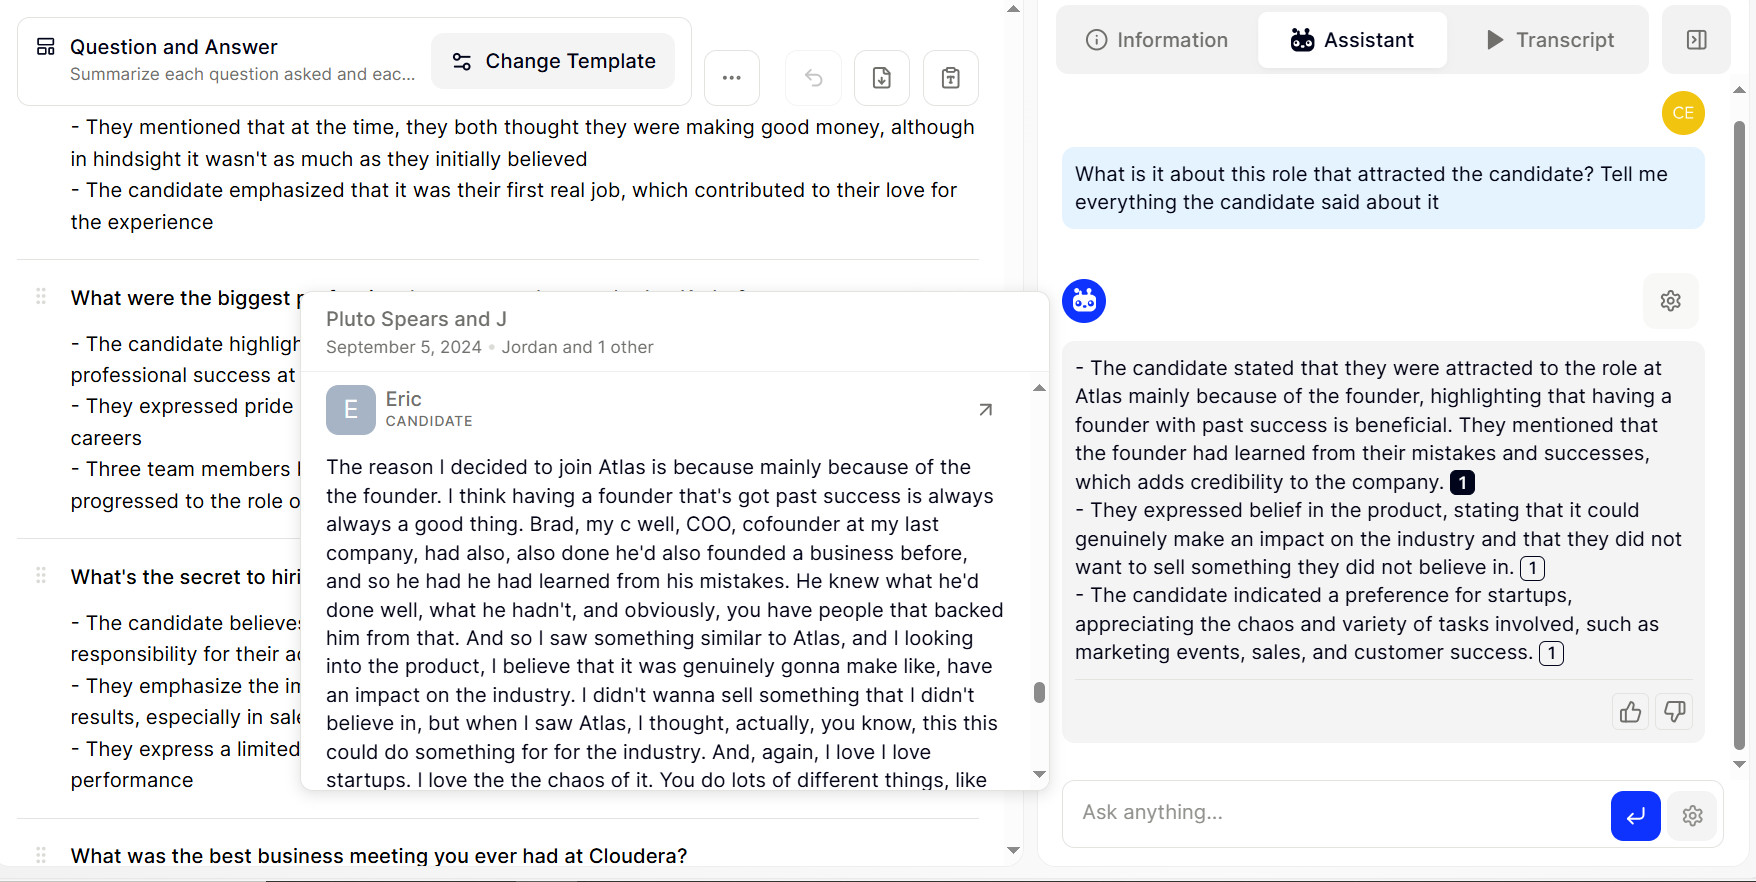Click the Change Template button
The image size is (1756, 882).
point(553,61)
